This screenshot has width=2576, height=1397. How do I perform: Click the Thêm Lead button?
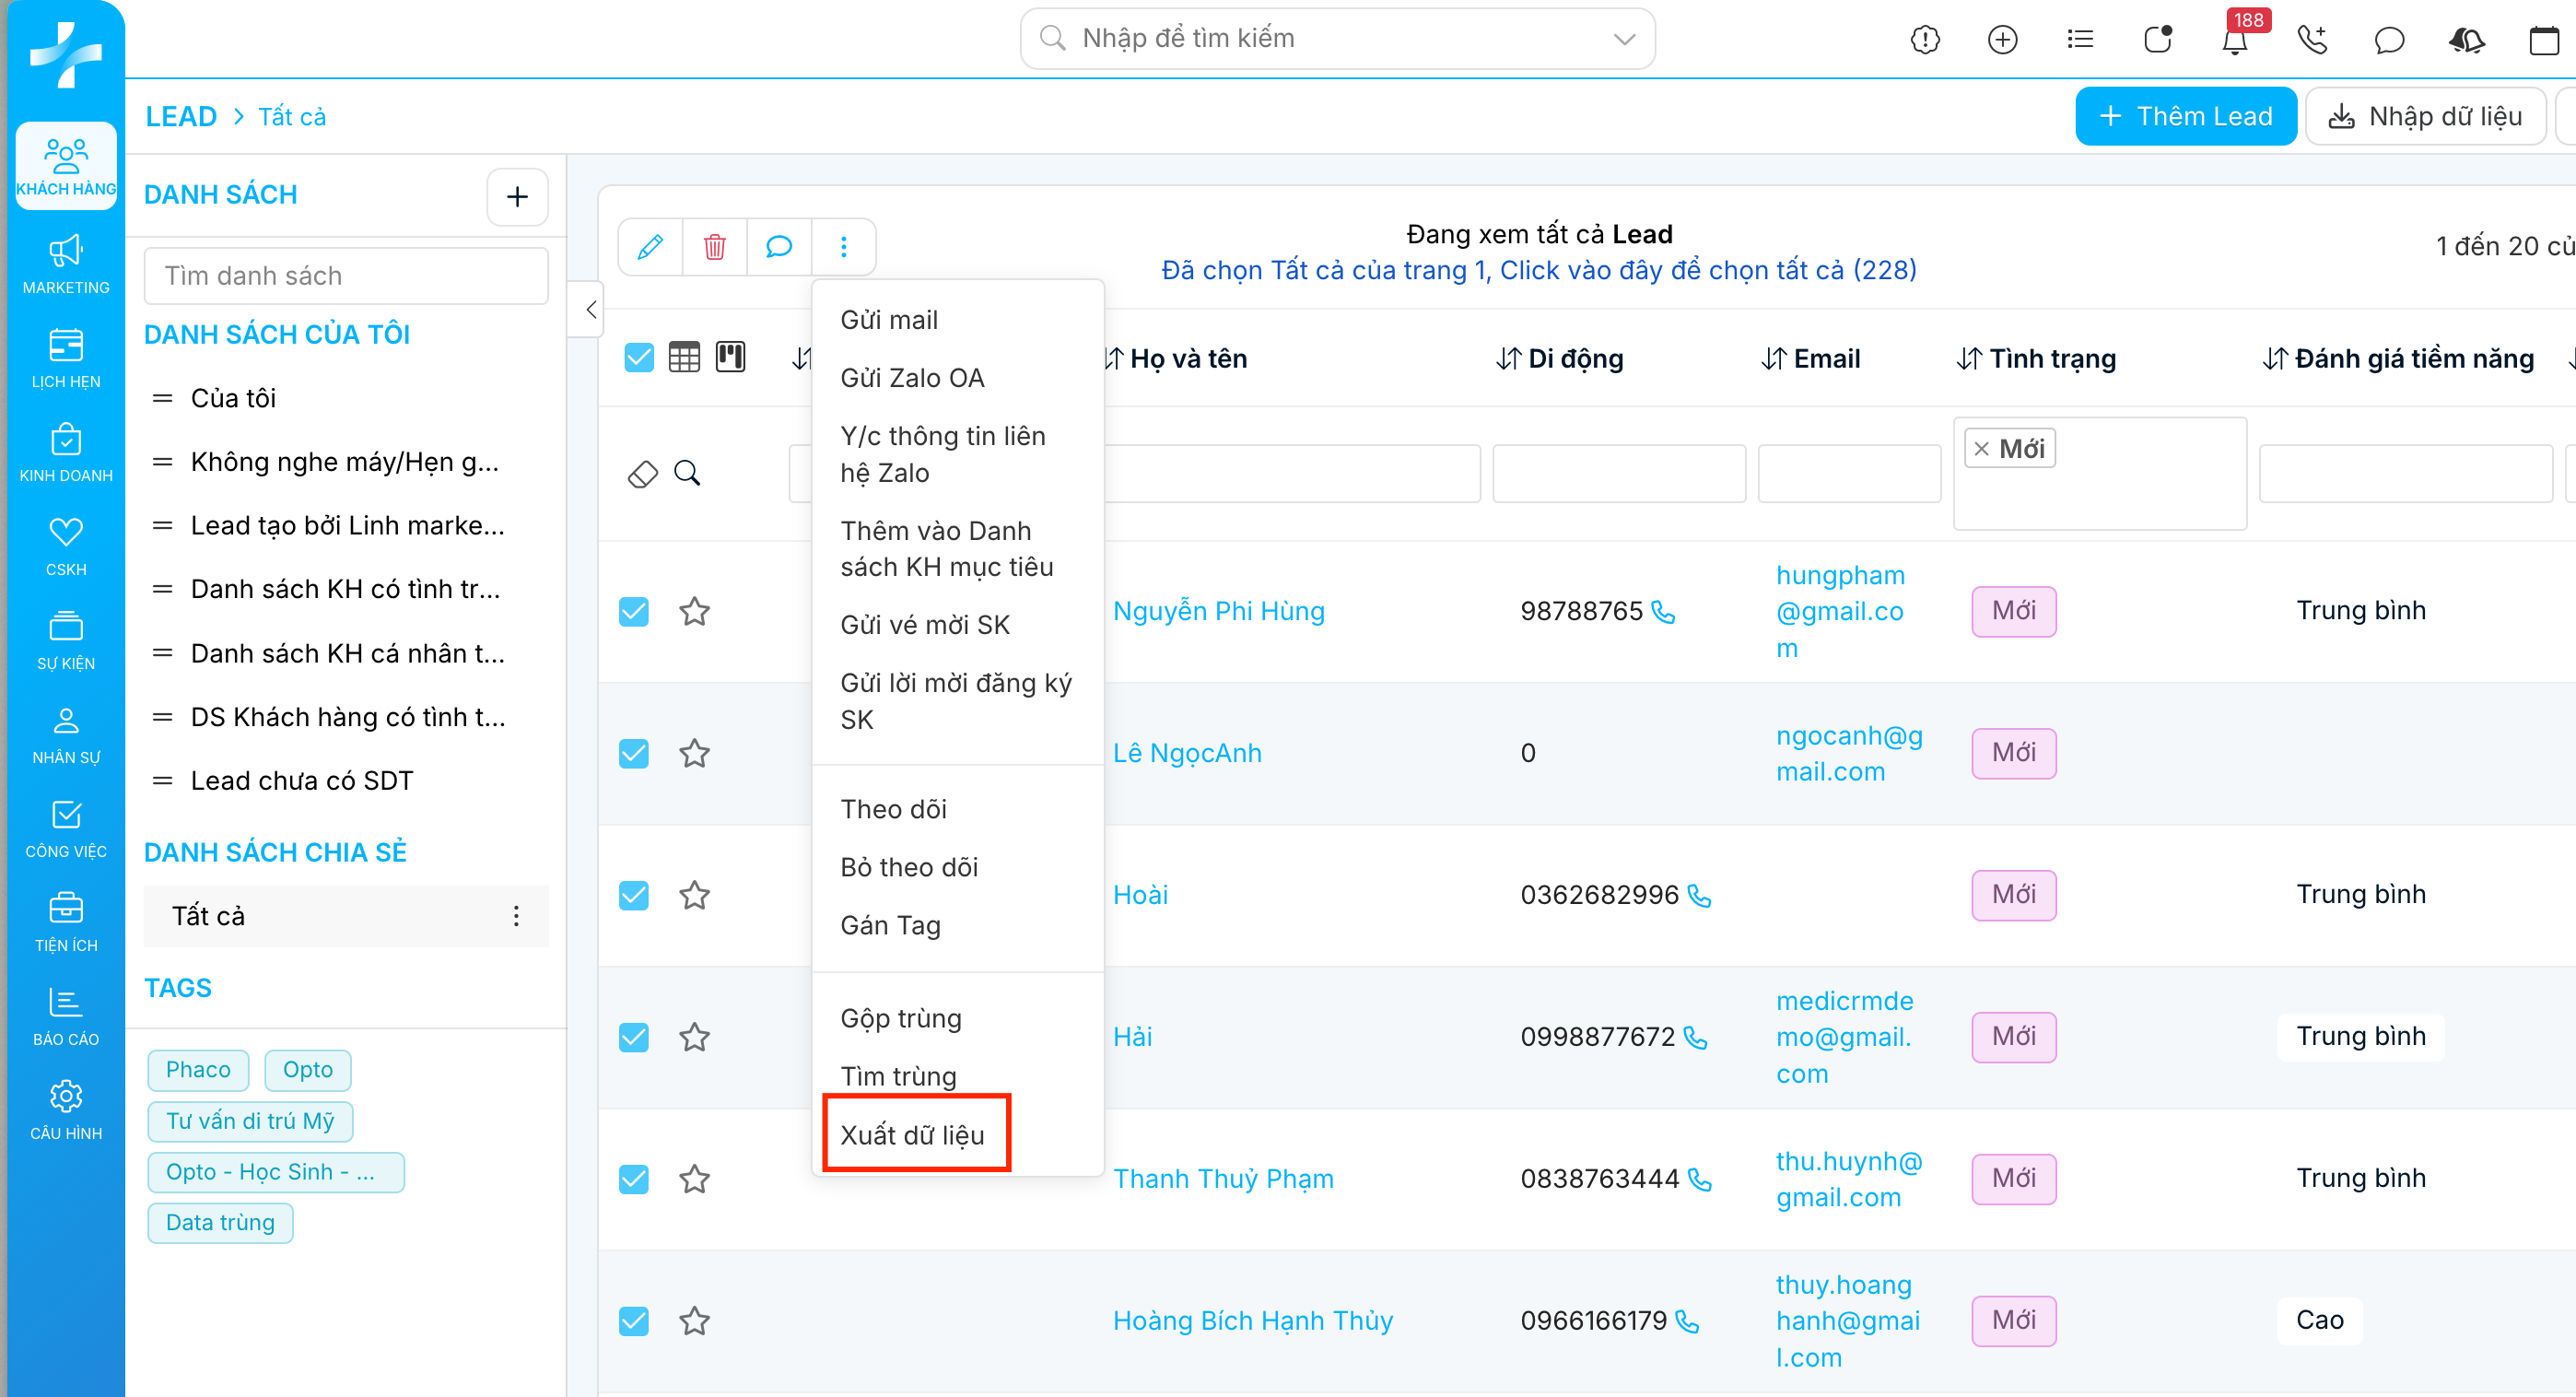pyautogui.click(x=2185, y=116)
